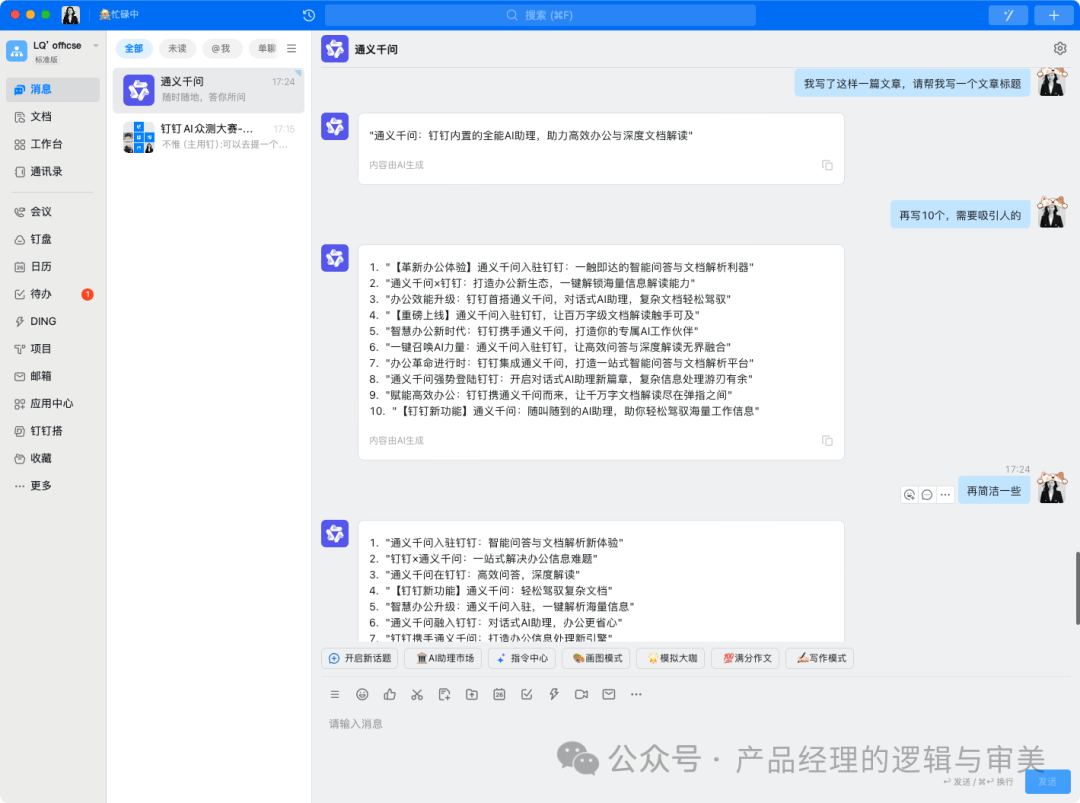Open the conversation filter list menu
1080x803 pixels.
pos(292,49)
